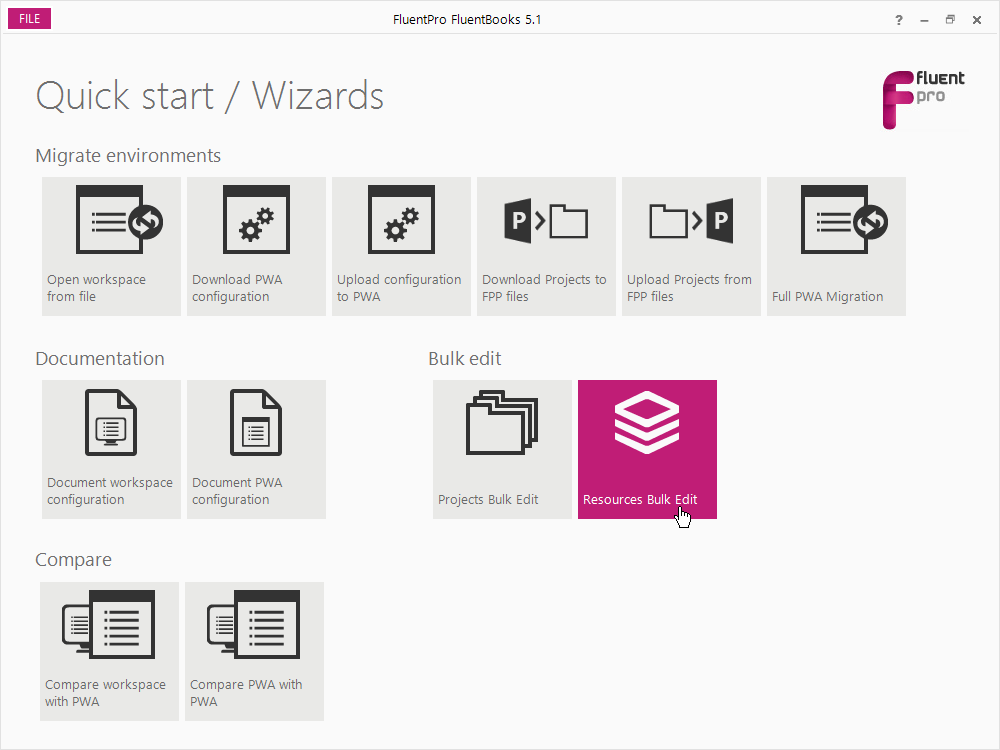This screenshot has height=750, width=1000.
Task: Click the Document PWA configuration icon
Action: [256, 422]
